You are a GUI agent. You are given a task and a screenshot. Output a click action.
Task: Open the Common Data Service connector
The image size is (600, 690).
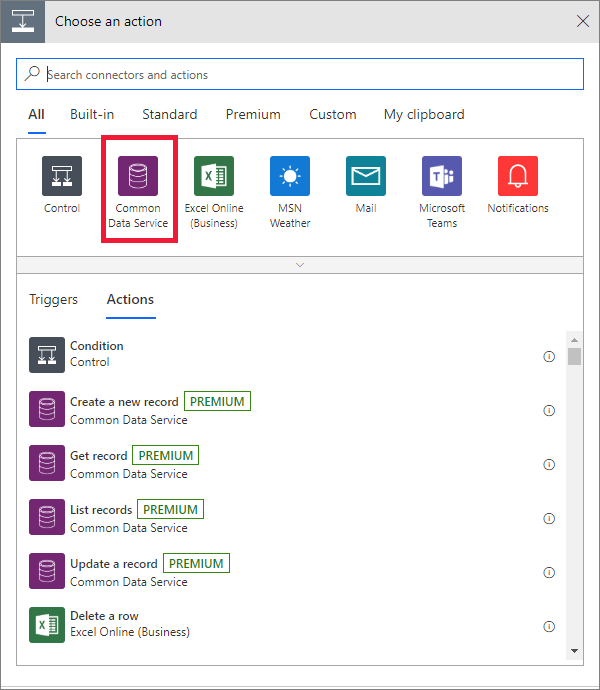[138, 176]
